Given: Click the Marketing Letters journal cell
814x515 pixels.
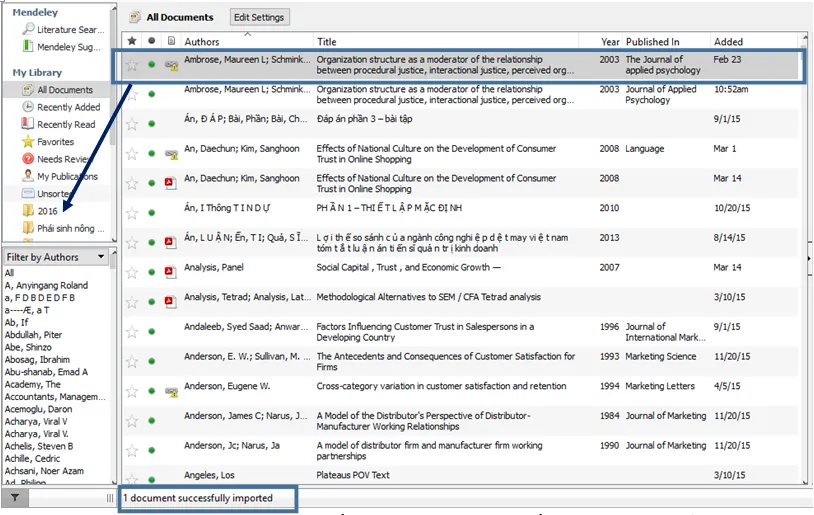Looking at the screenshot, I should click(x=660, y=386).
